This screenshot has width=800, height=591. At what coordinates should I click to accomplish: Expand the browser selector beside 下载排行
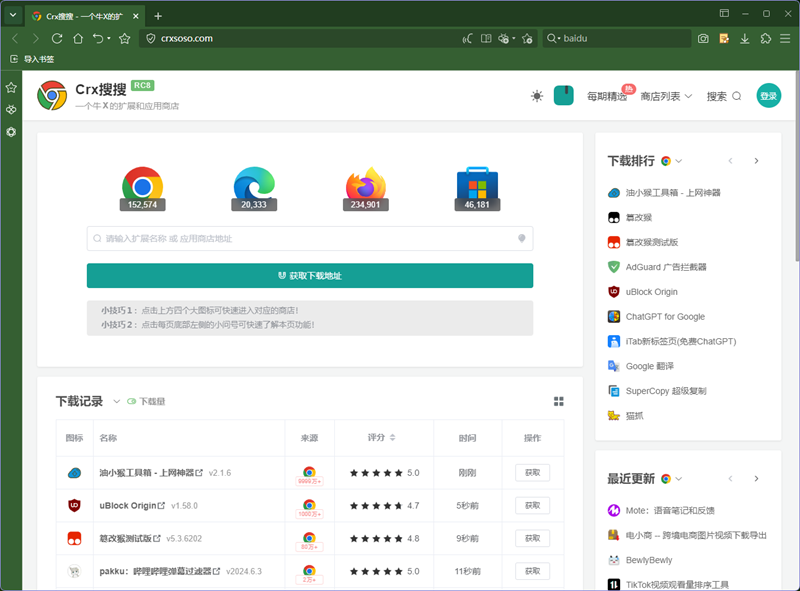coord(671,161)
